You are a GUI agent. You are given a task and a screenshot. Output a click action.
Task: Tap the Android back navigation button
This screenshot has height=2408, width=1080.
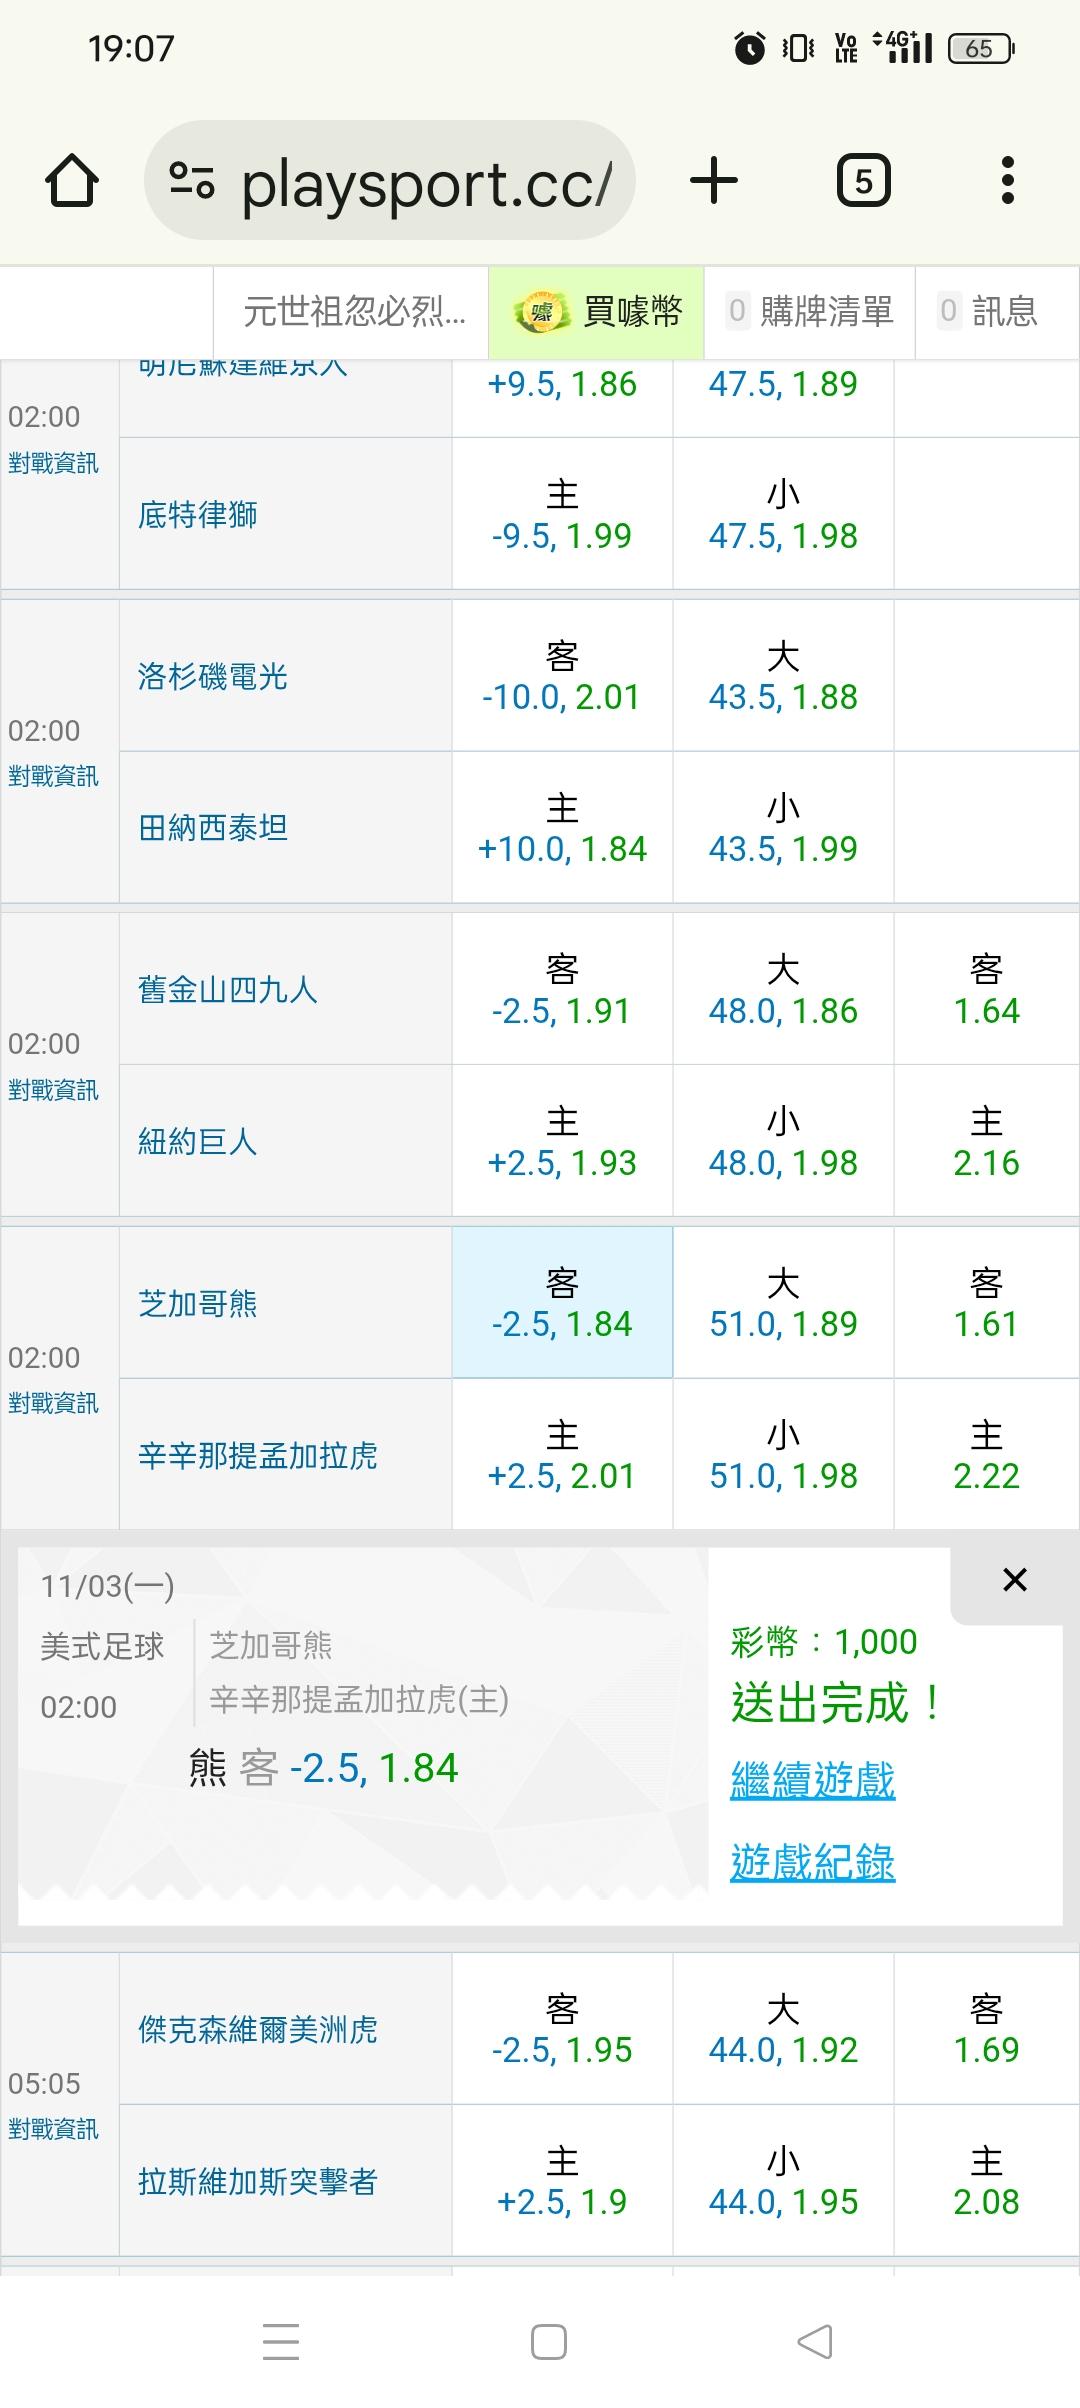click(815, 2342)
